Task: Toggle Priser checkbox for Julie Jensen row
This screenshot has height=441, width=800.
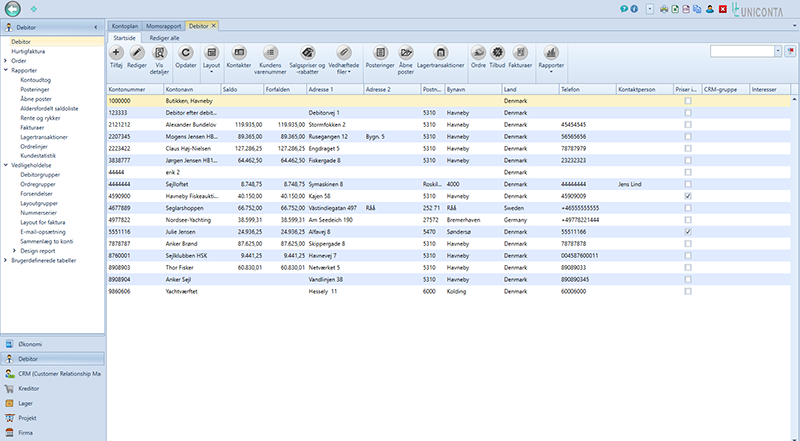Action: [688, 232]
